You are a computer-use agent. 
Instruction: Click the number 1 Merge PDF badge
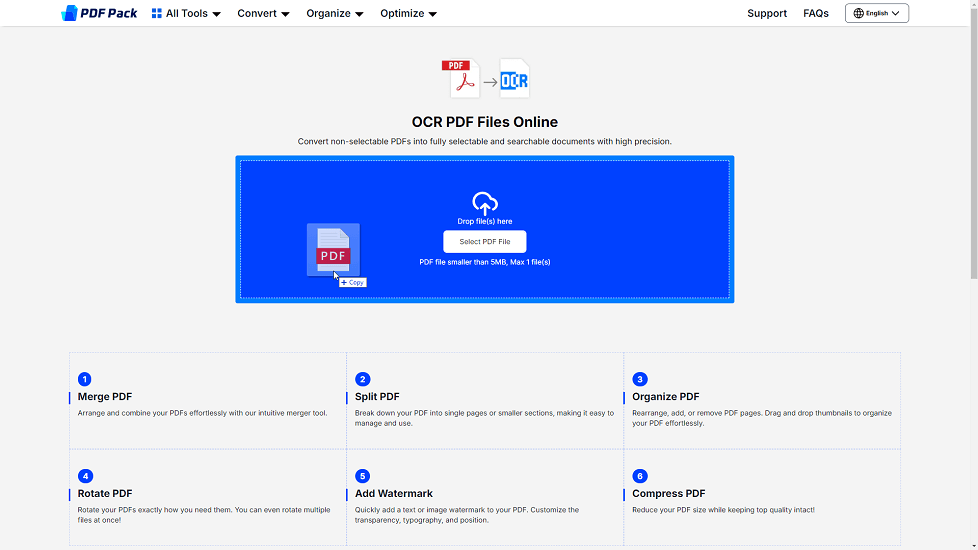(85, 379)
